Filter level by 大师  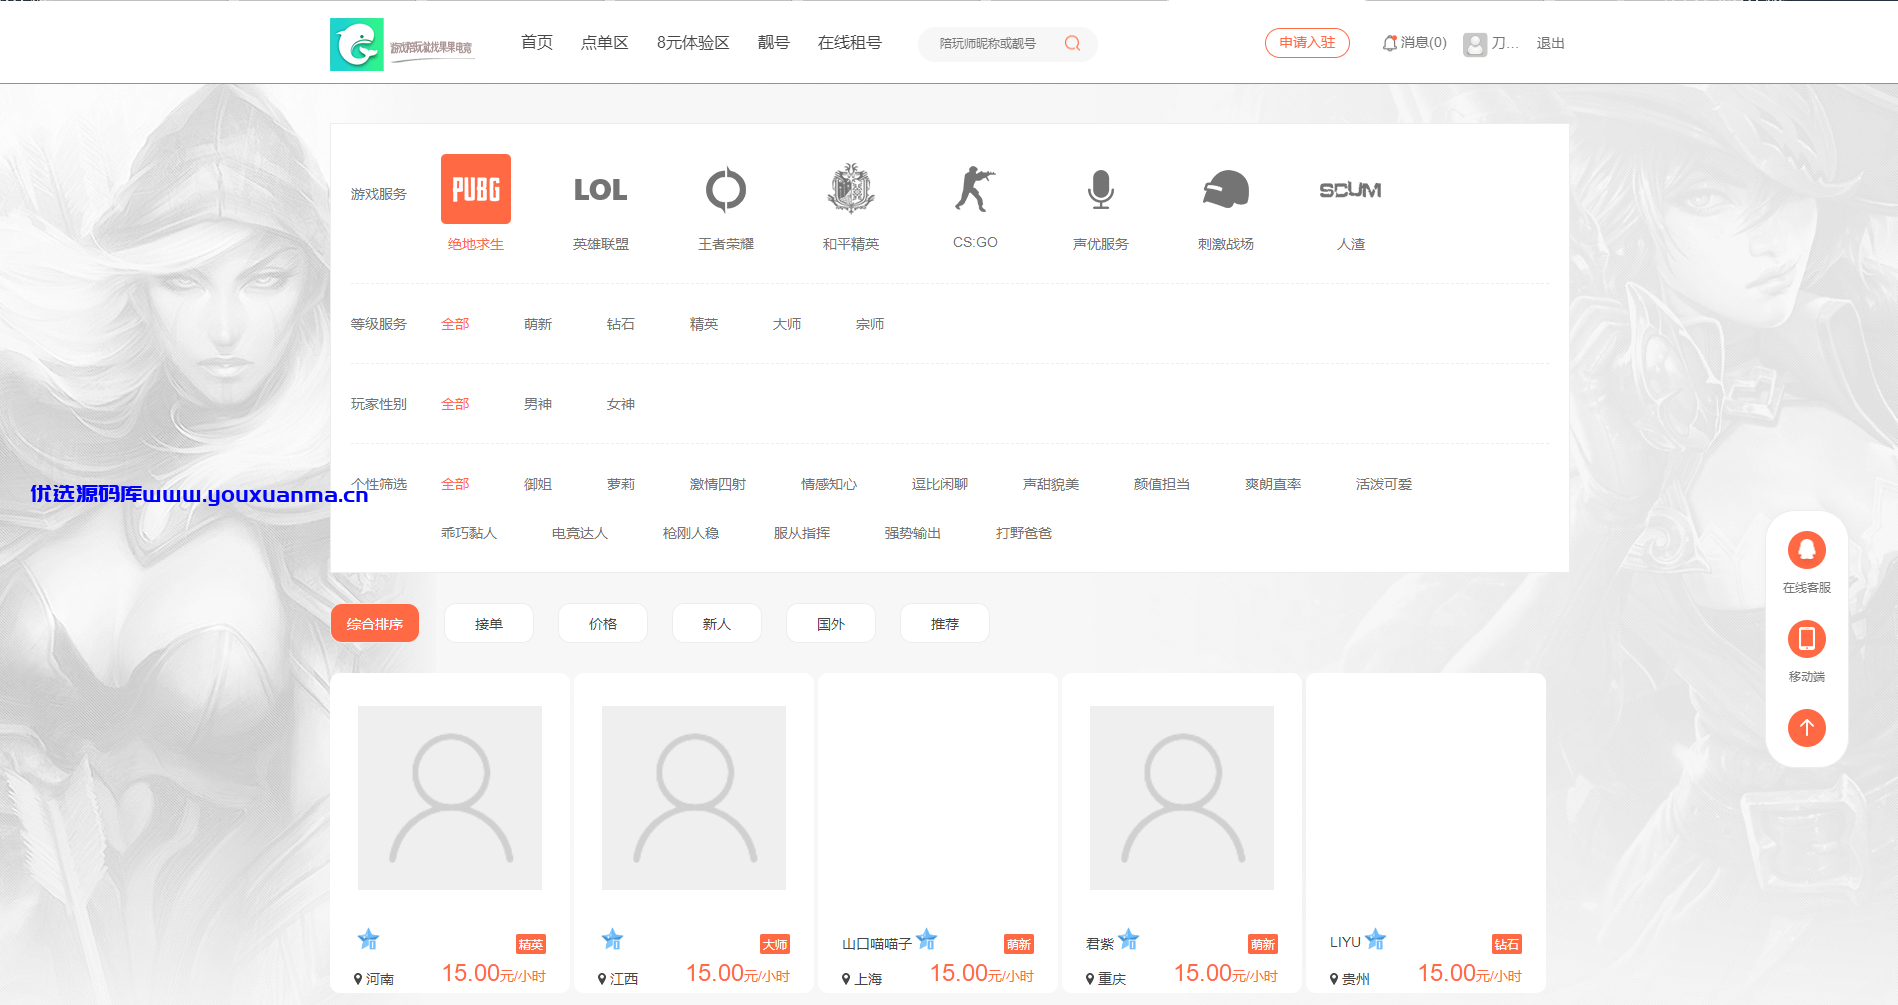[x=787, y=324]
